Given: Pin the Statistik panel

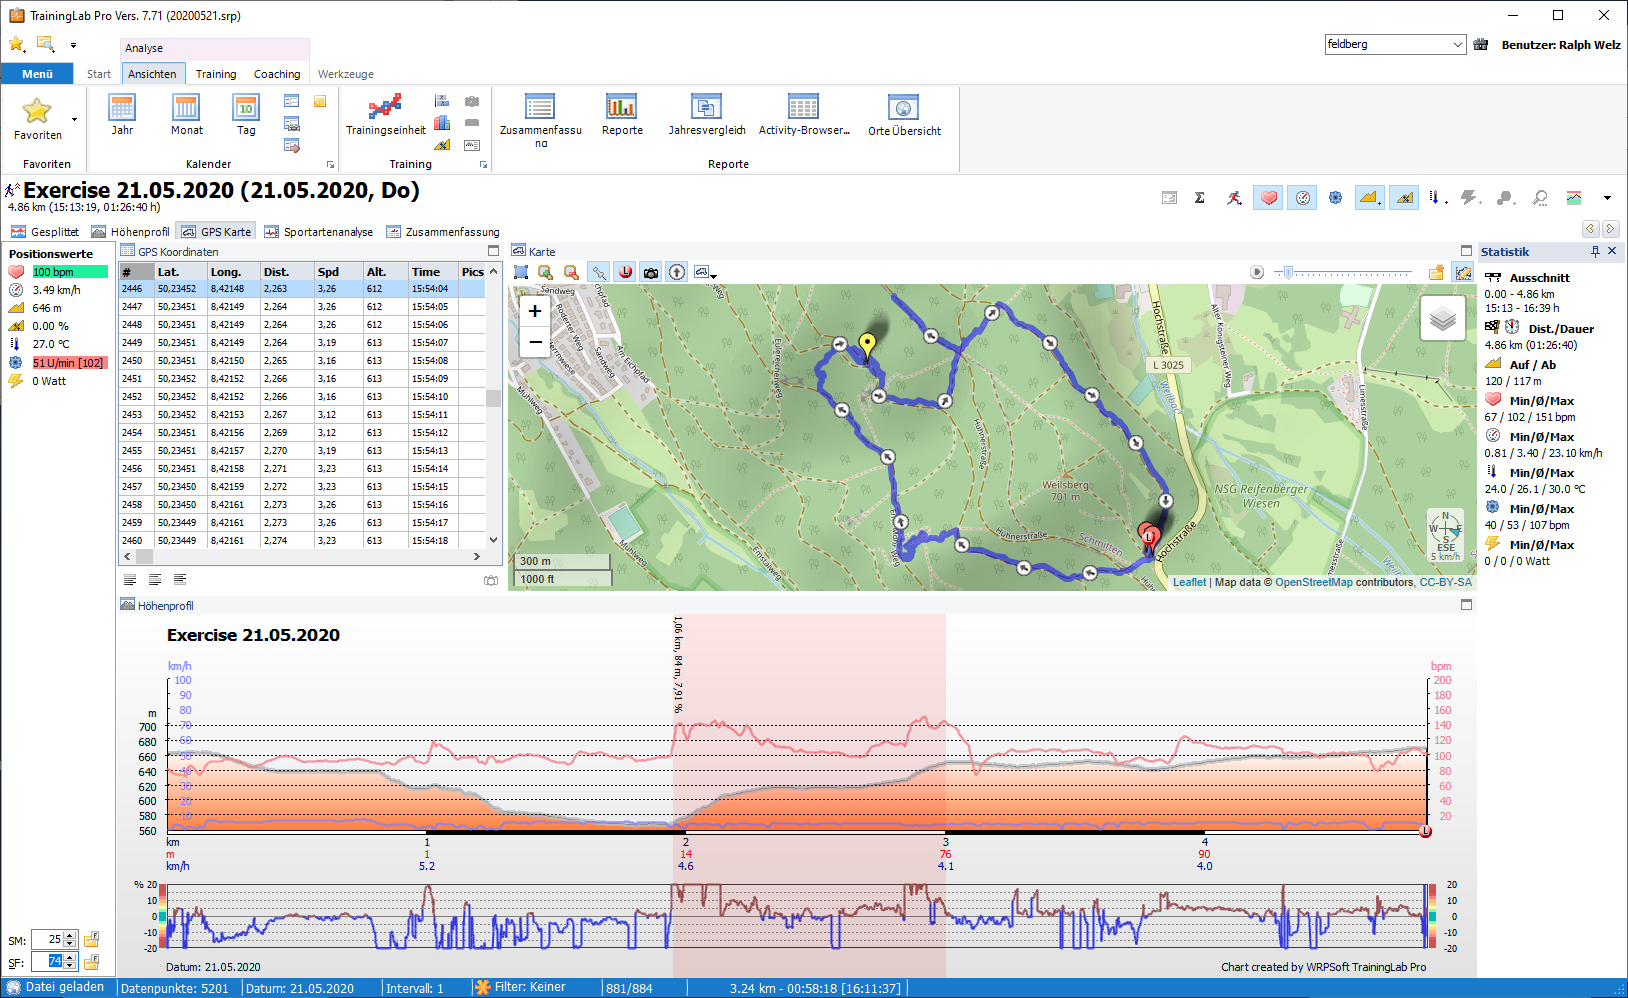Looking at the screenshot, I should coord(1595,251).
